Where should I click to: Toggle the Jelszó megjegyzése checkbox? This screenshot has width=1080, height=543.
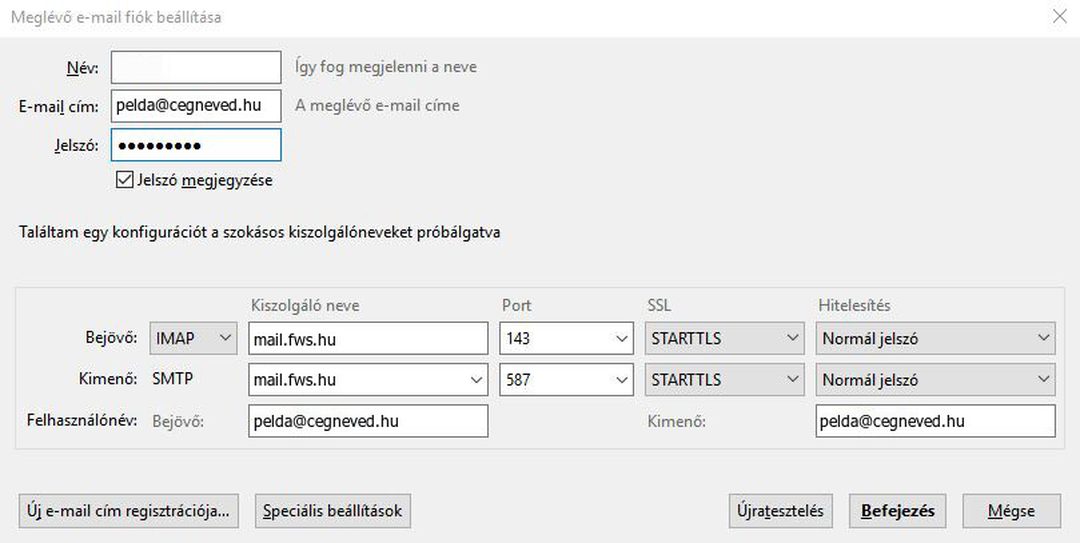[125, 180]
